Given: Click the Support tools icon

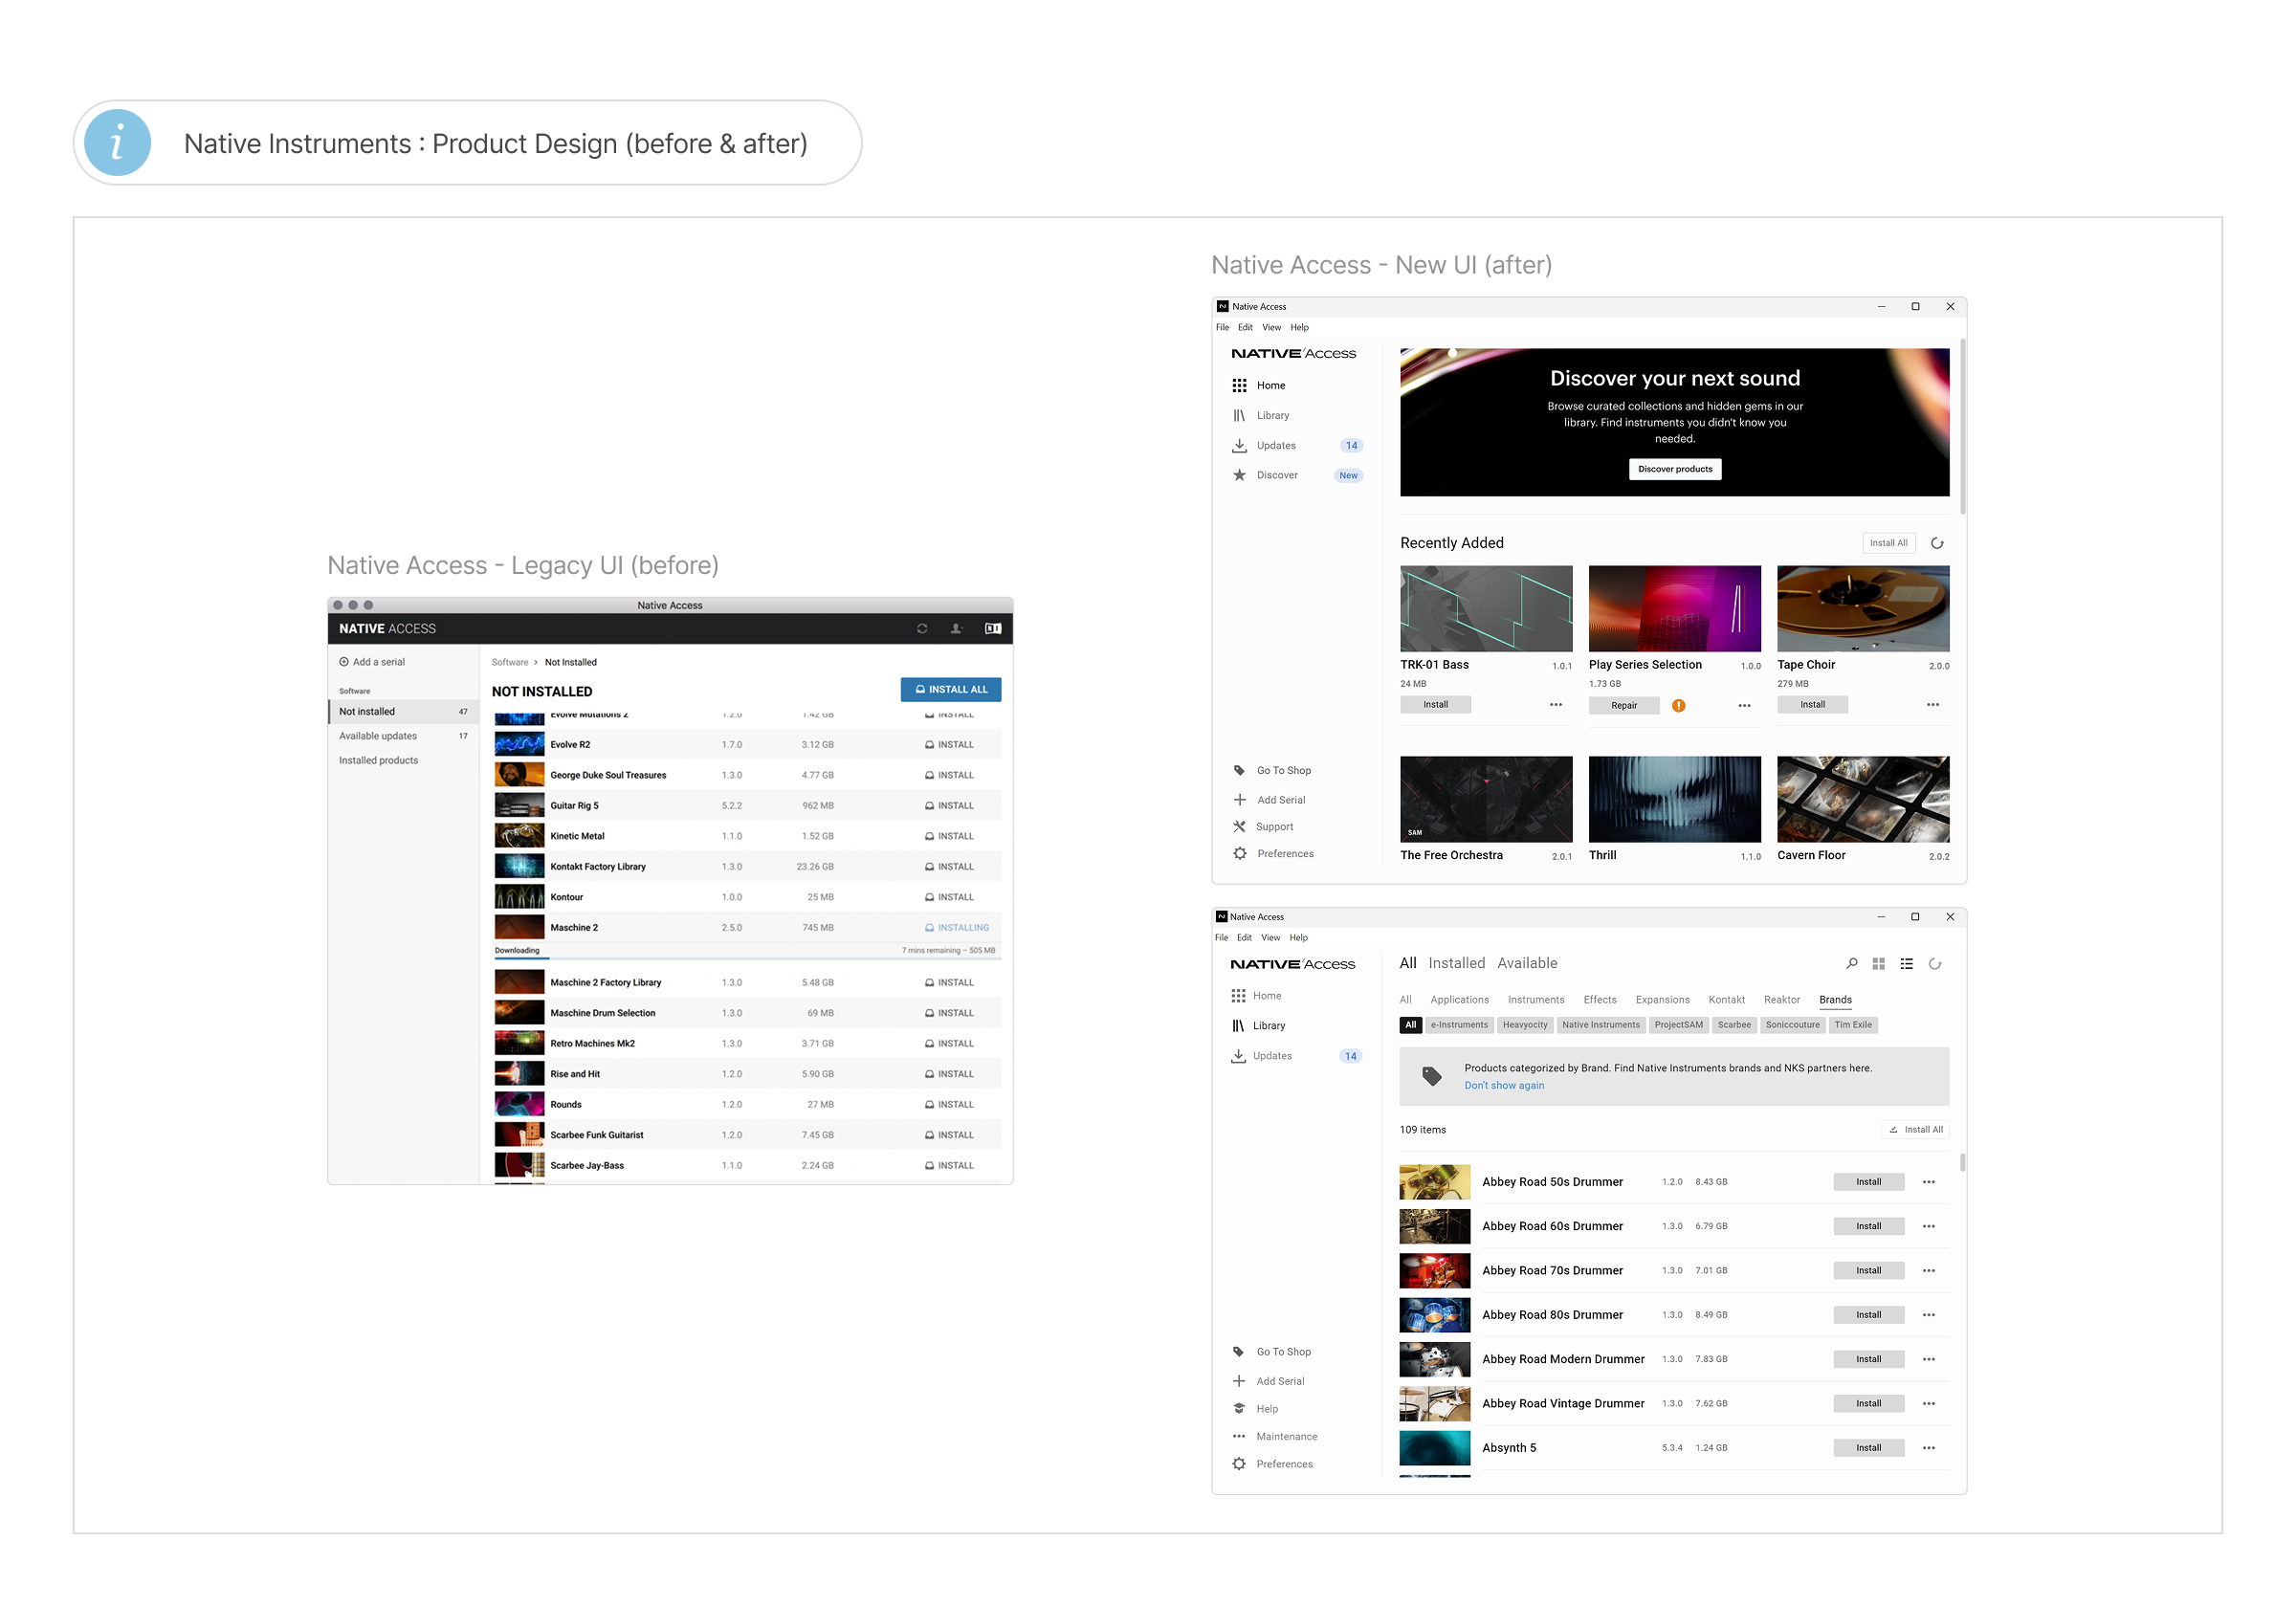Looking at the screenshot, I should [1239, 826].
